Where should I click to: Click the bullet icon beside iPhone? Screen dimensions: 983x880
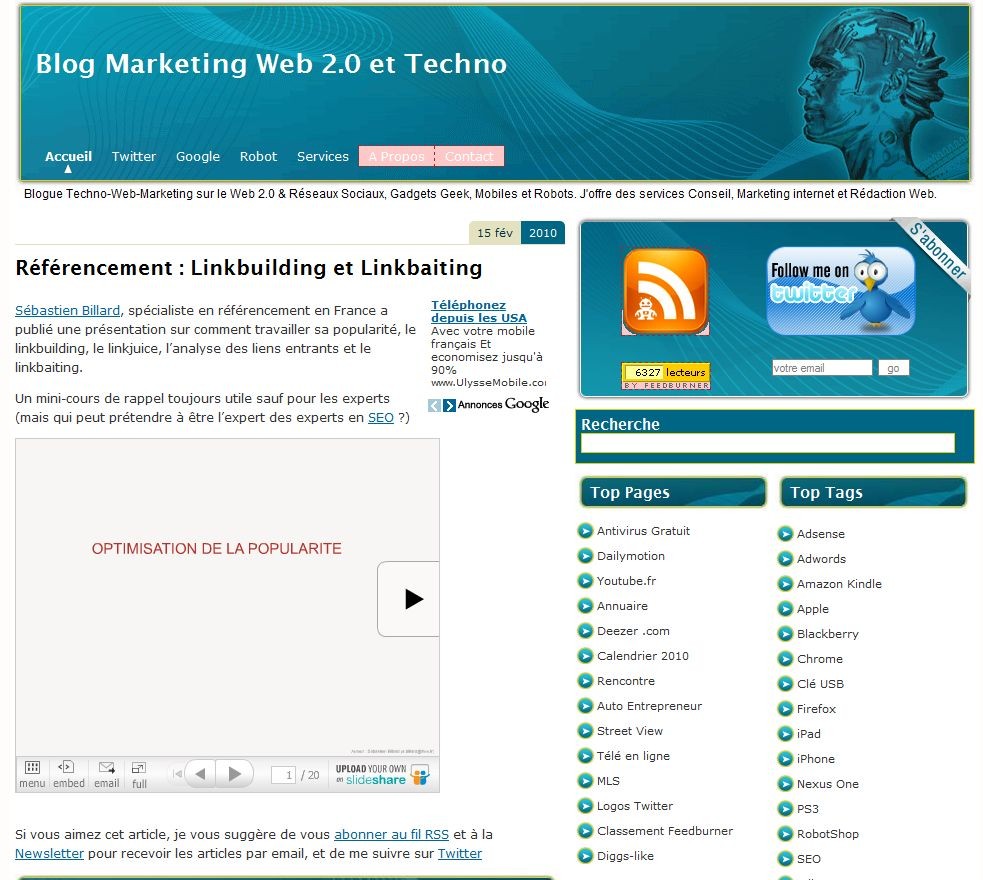(x=785, y=759)
